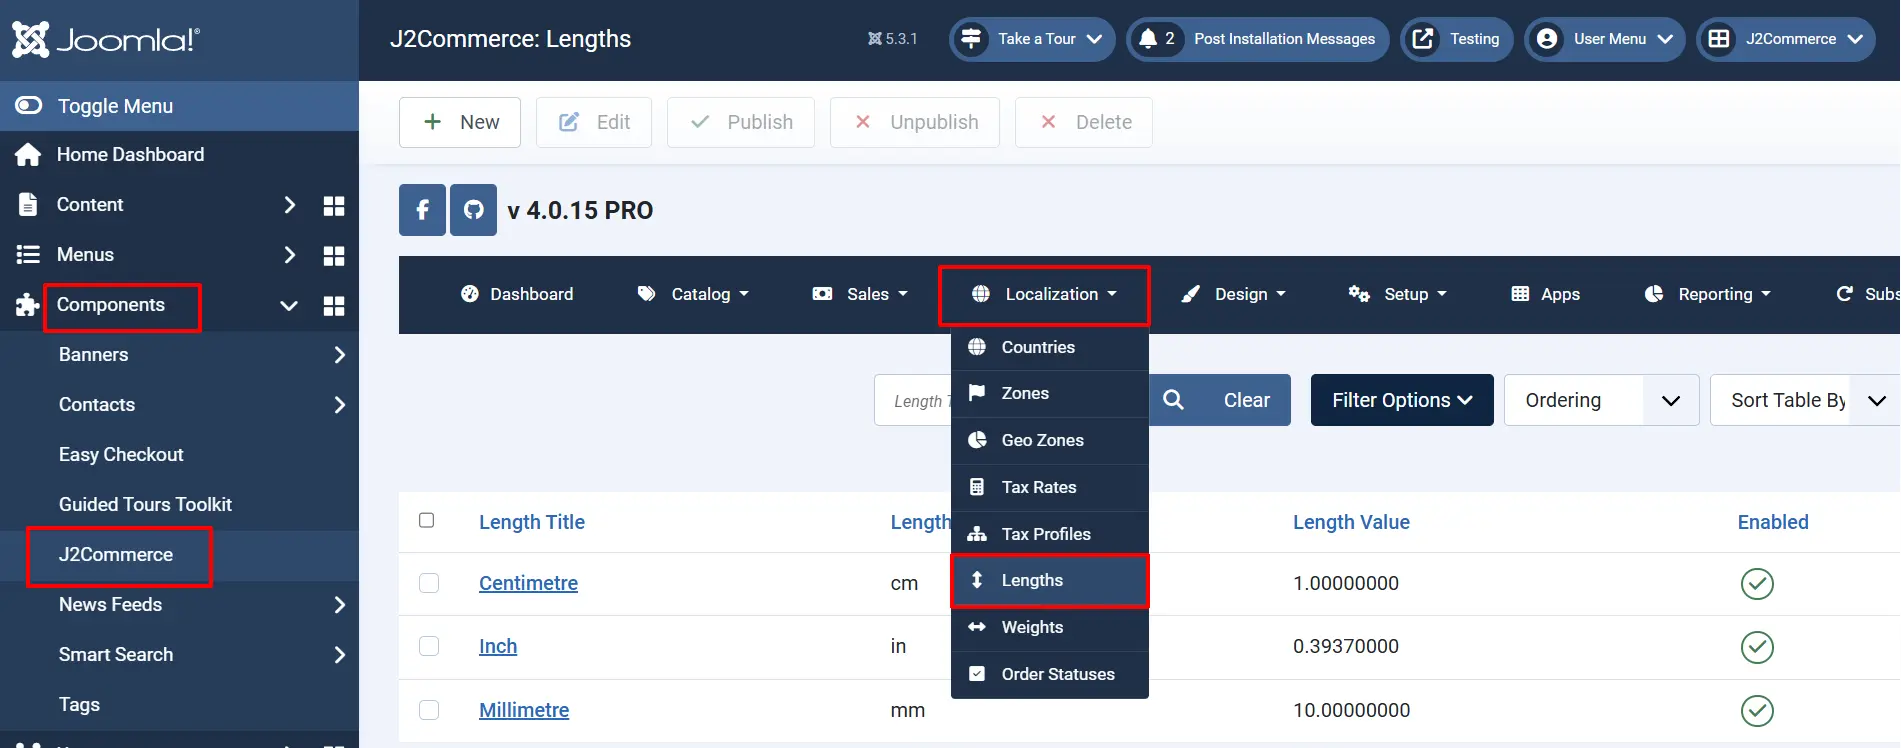Image resolution: width=1901 pixels, height=748 pixels.
Task: Click the search magnifier button
Action: [1174, 400]
